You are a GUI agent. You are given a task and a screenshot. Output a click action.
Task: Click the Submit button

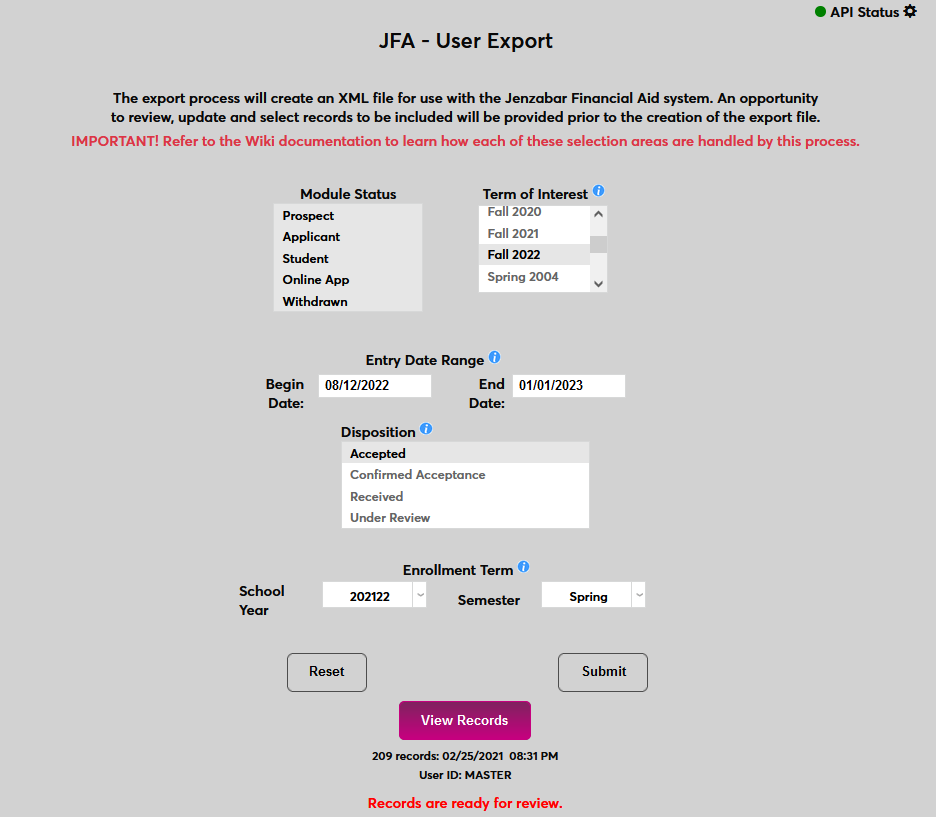(x=603, y=672)
